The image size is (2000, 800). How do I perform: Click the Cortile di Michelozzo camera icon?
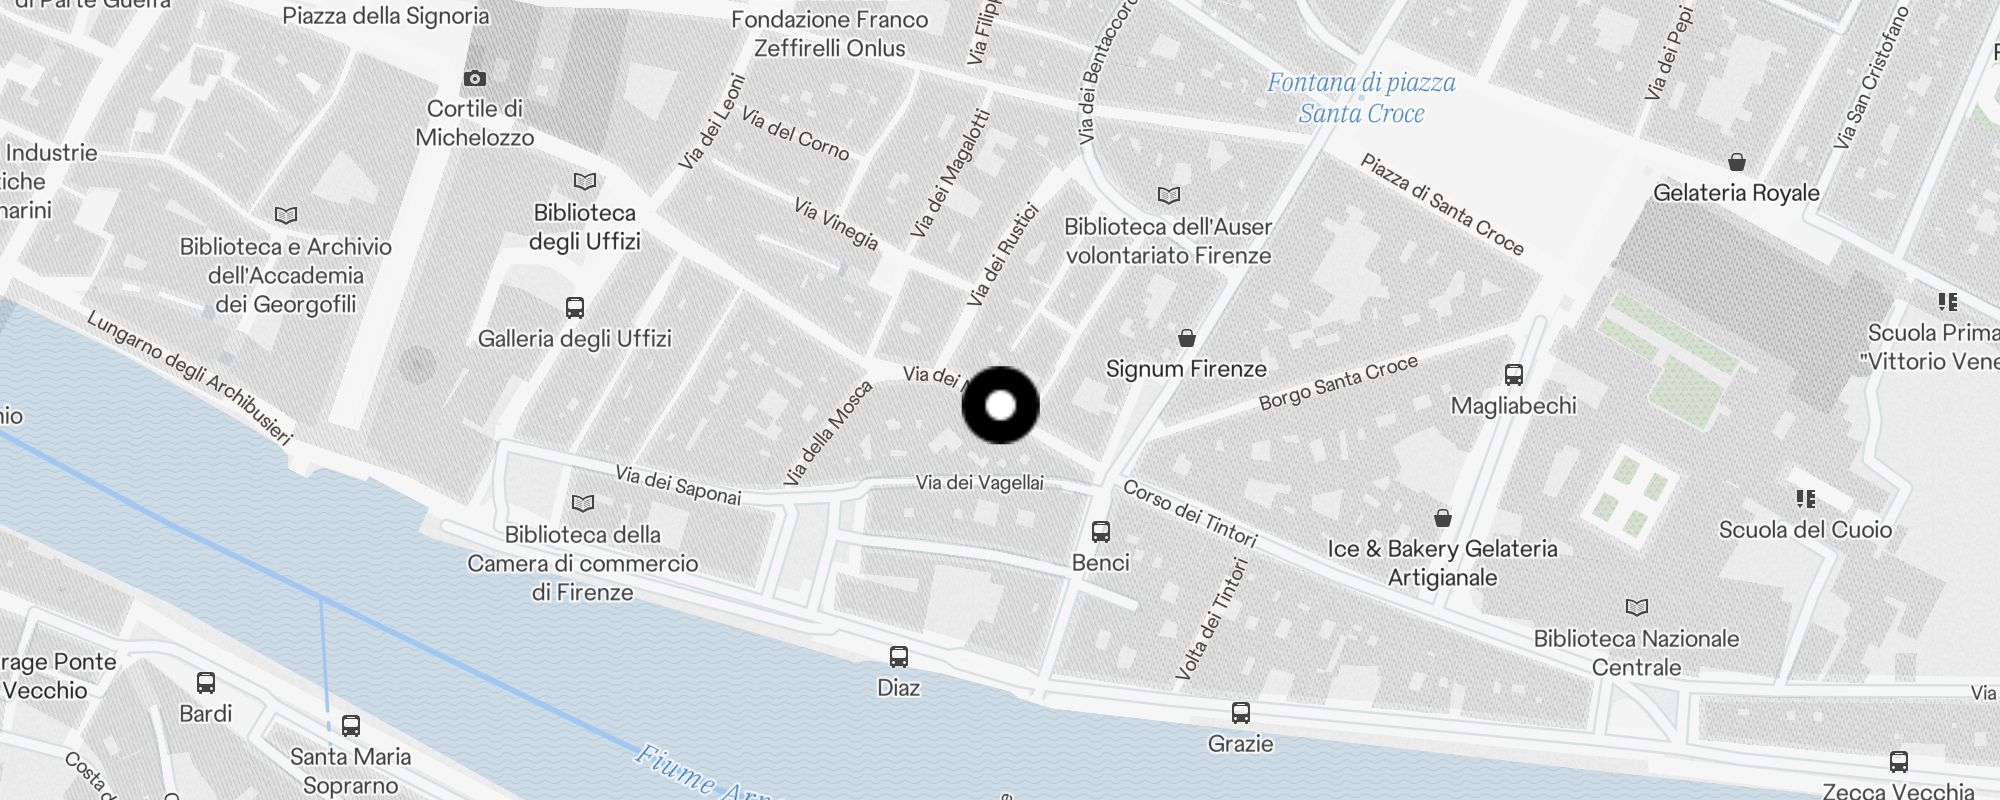475,78
